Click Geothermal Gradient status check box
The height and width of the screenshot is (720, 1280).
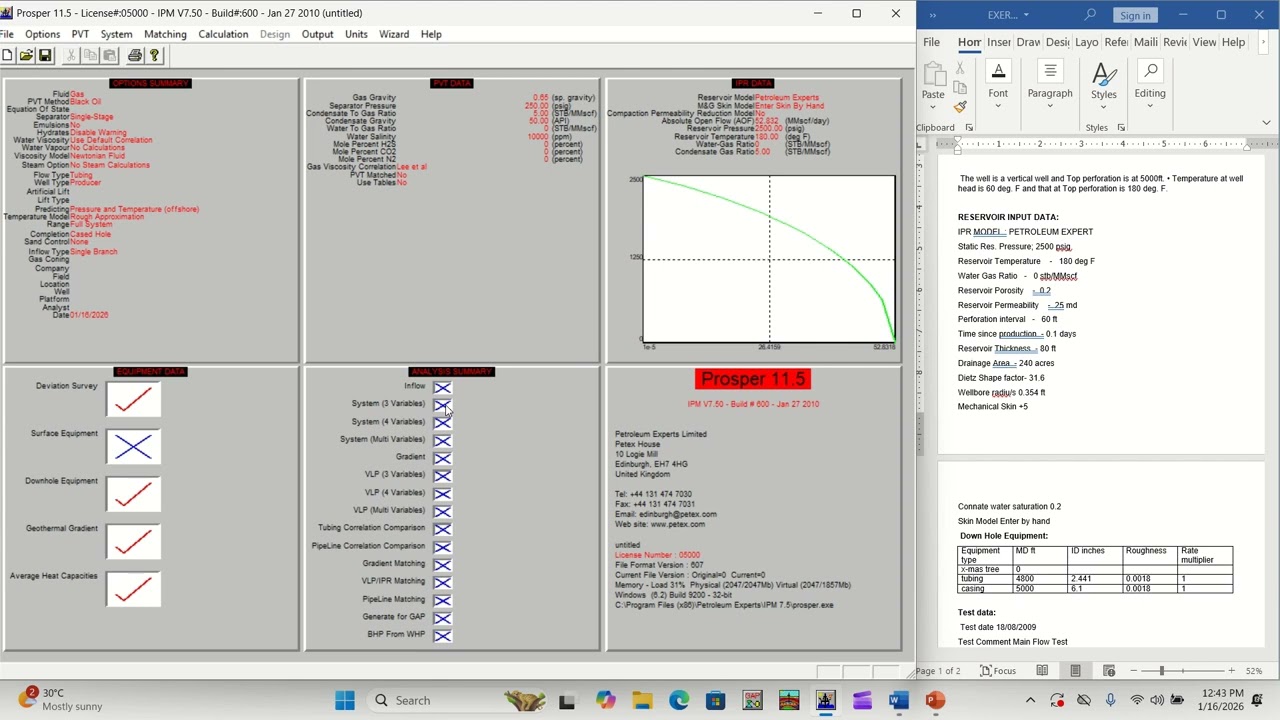(133, 542)
